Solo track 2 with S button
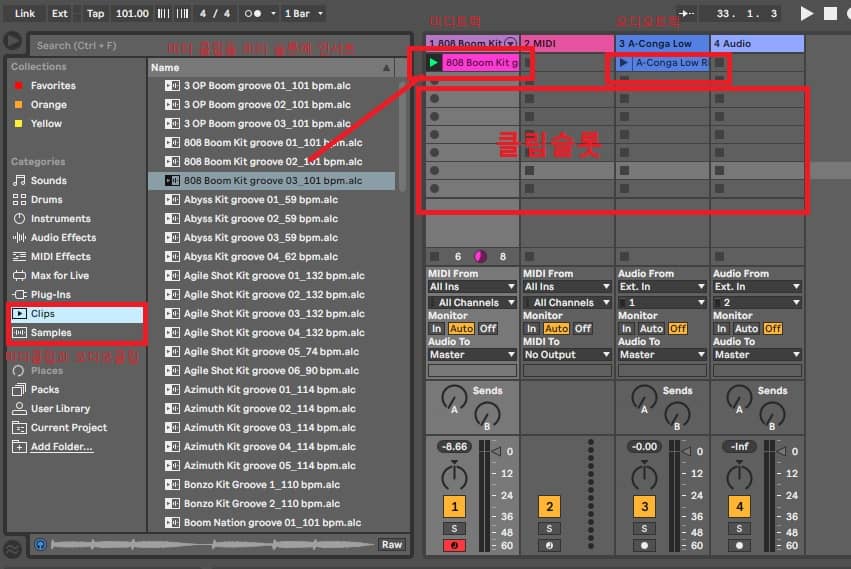 click(549, 528)
